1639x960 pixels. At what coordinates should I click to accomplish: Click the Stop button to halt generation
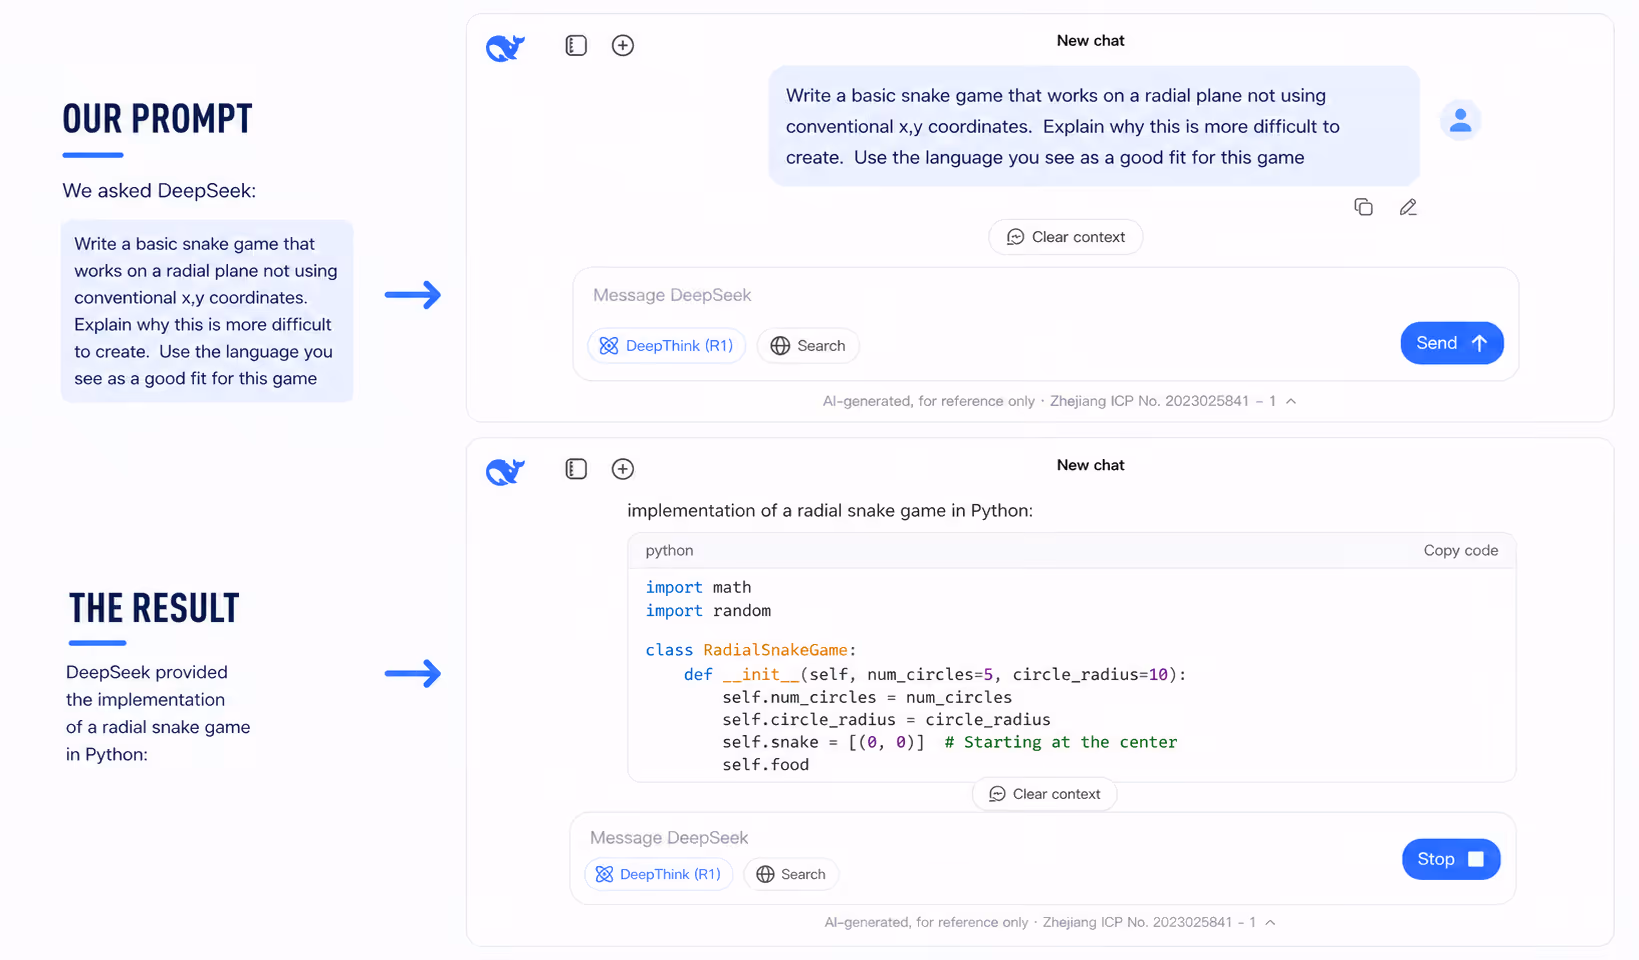(1451, 859)
